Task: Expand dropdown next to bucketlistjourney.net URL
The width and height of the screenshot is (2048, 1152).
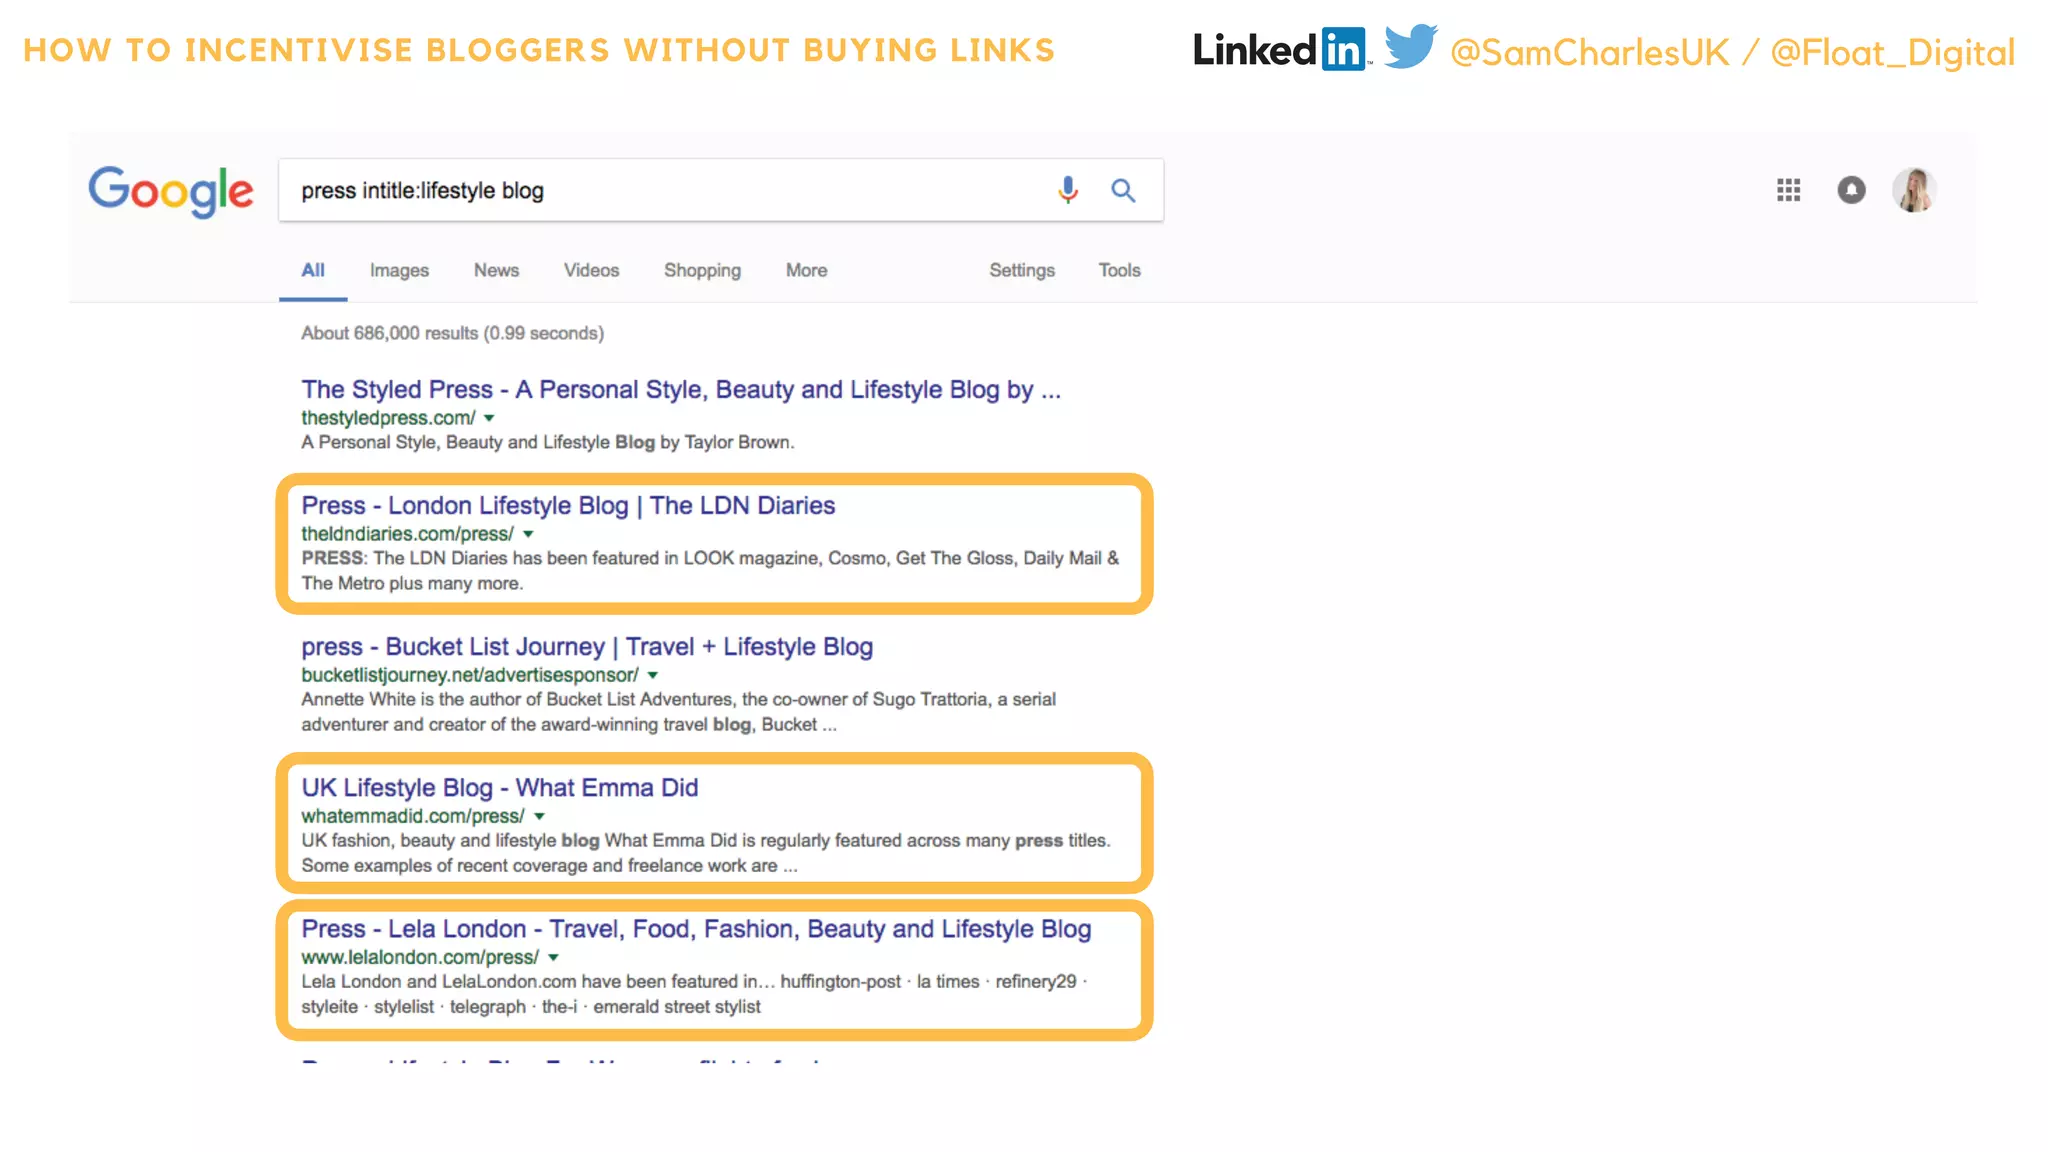Action: click(x=653, y=675)
